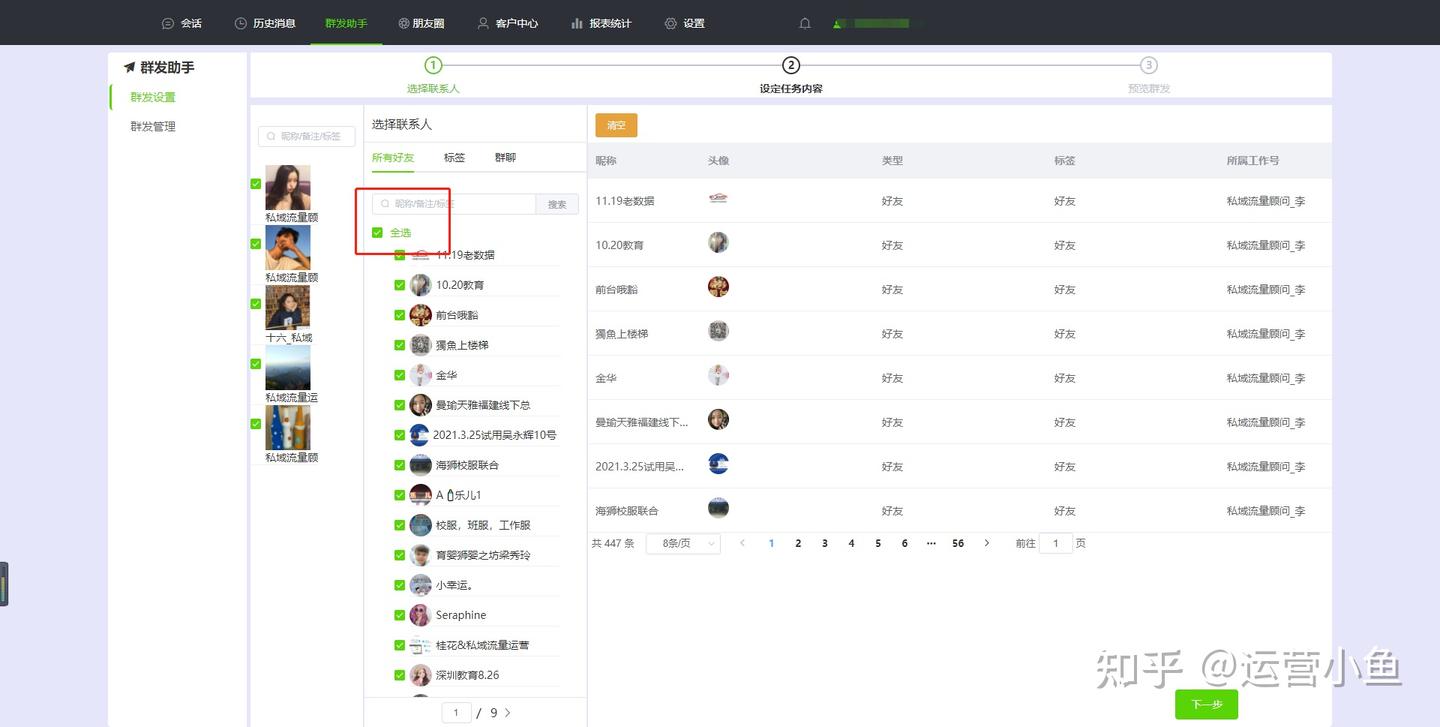The image size is (1440, 727).
Task: Switch to the 标签 tab
Action: point(454,157)
